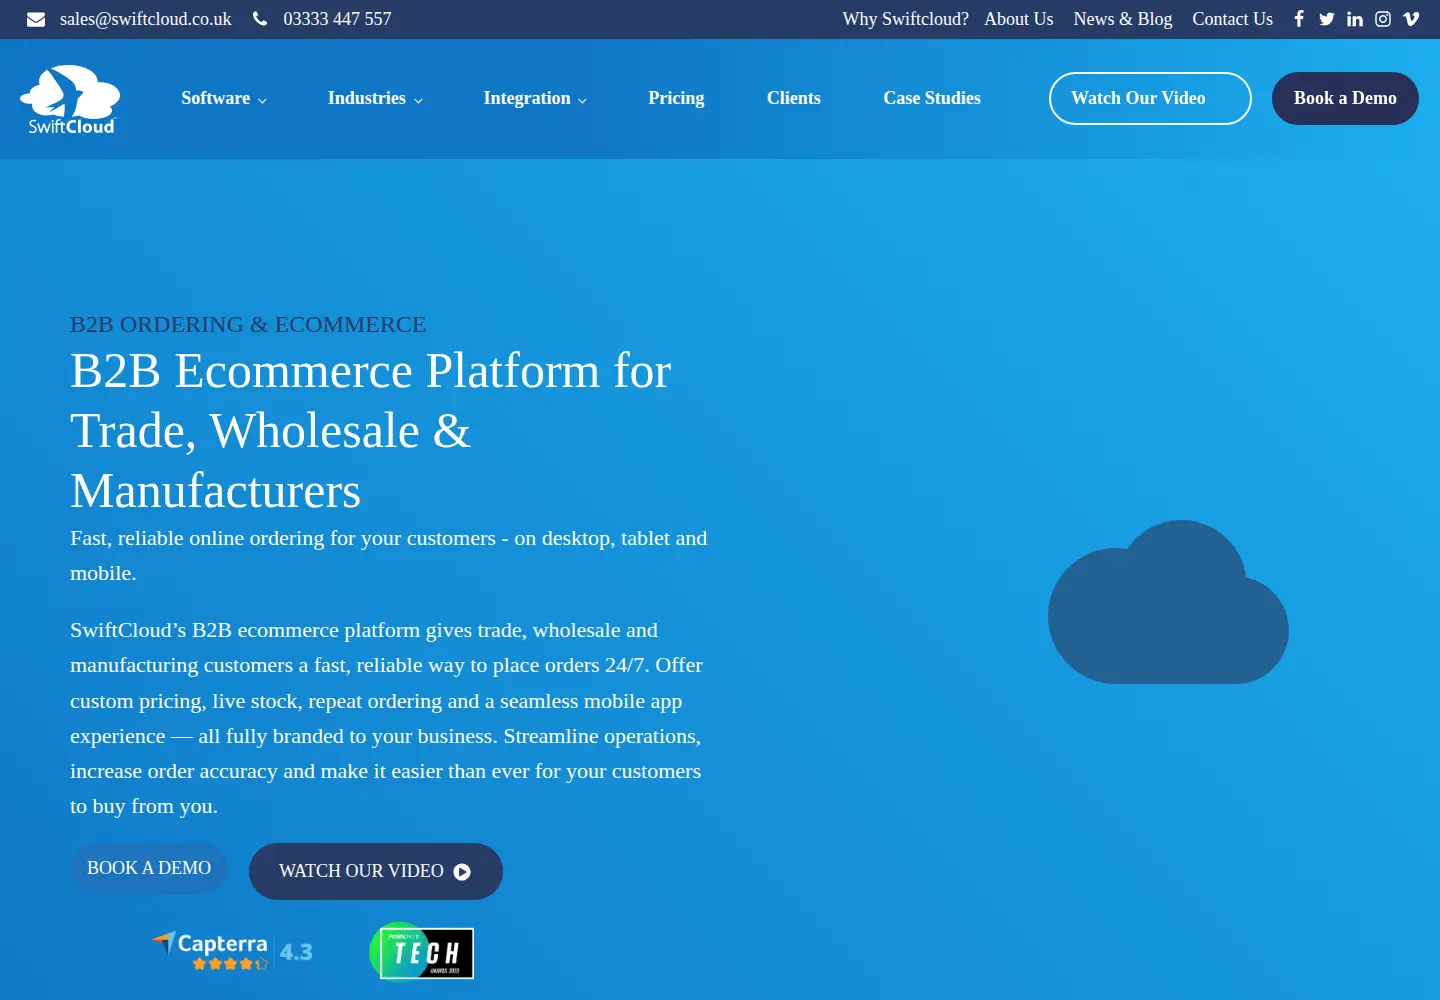
Task: Open the Vimeo social page
Action: pos(1411,19)
